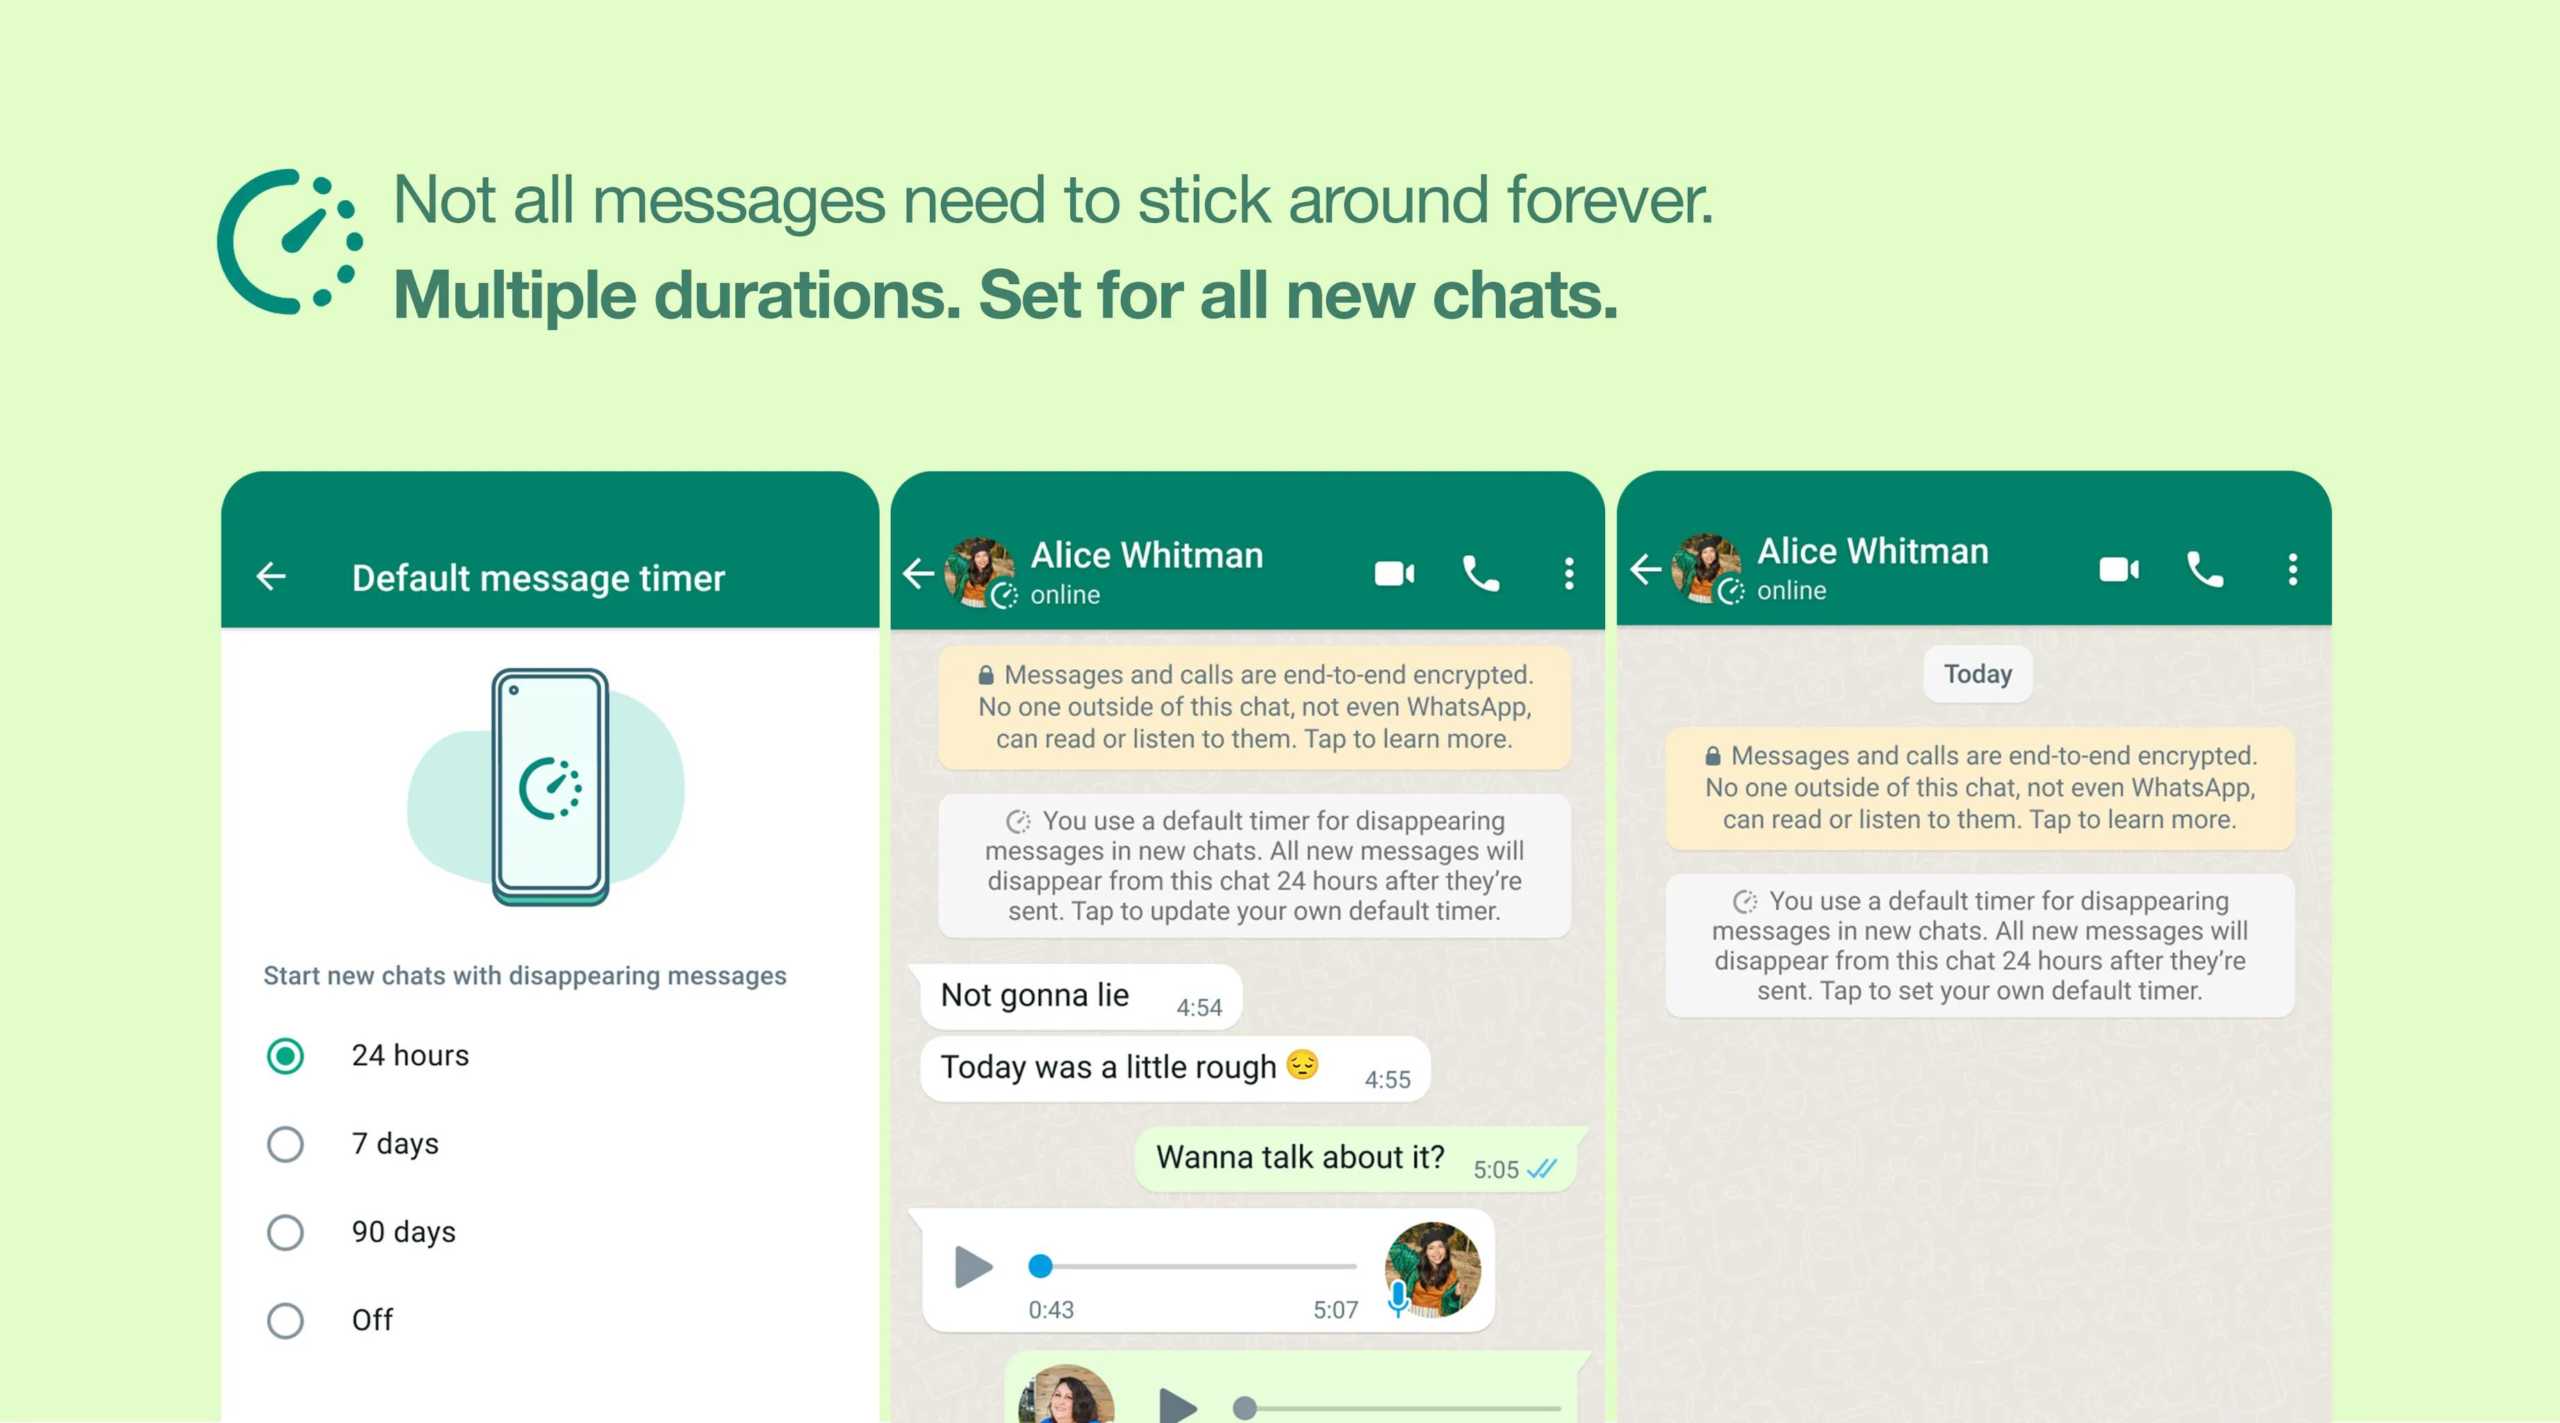
Task: Click the back arrow icon in Alice's chat
Action: click(x=922, y=571)
